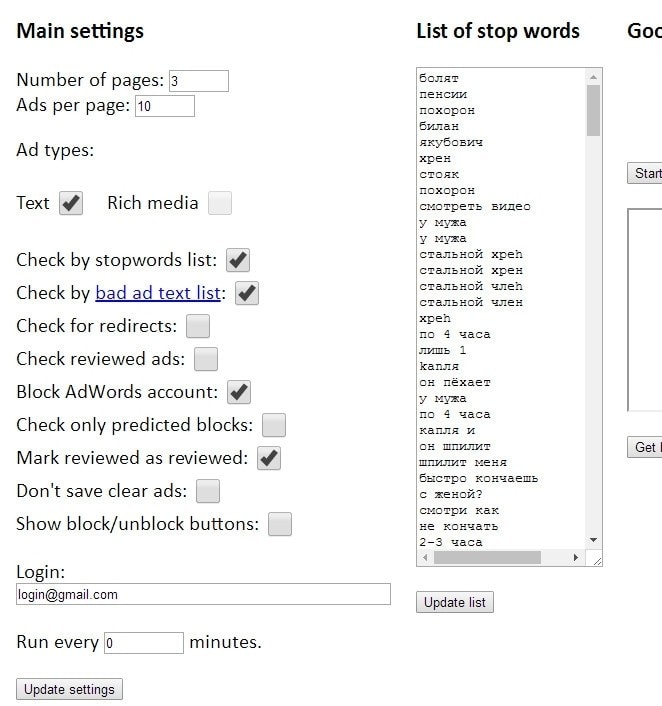Enable Don't save clear ads
The image size is (662, 706).
tap(208, 491)
